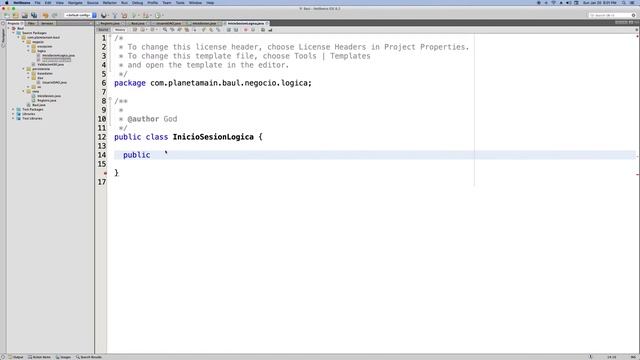
Task: Open the default config dropdown
Action: point(80,15)
